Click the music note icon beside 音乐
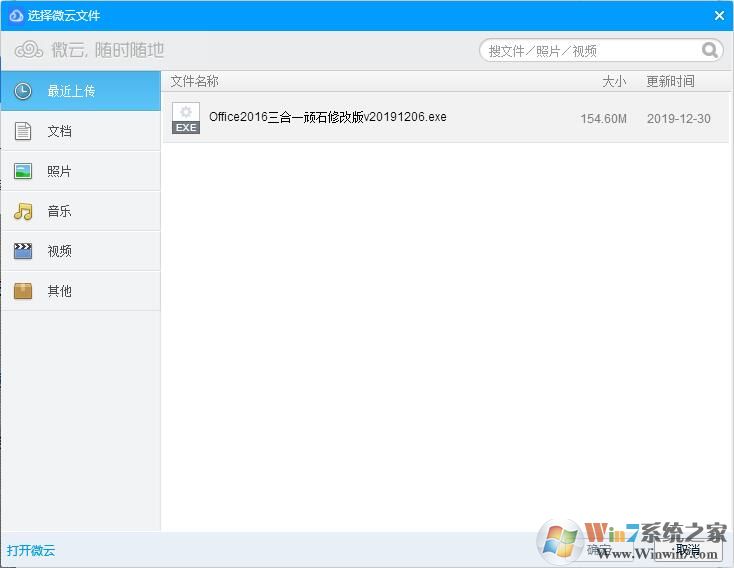Image resolution: width=734 pixels, height=568 pixels. [22, 211]
